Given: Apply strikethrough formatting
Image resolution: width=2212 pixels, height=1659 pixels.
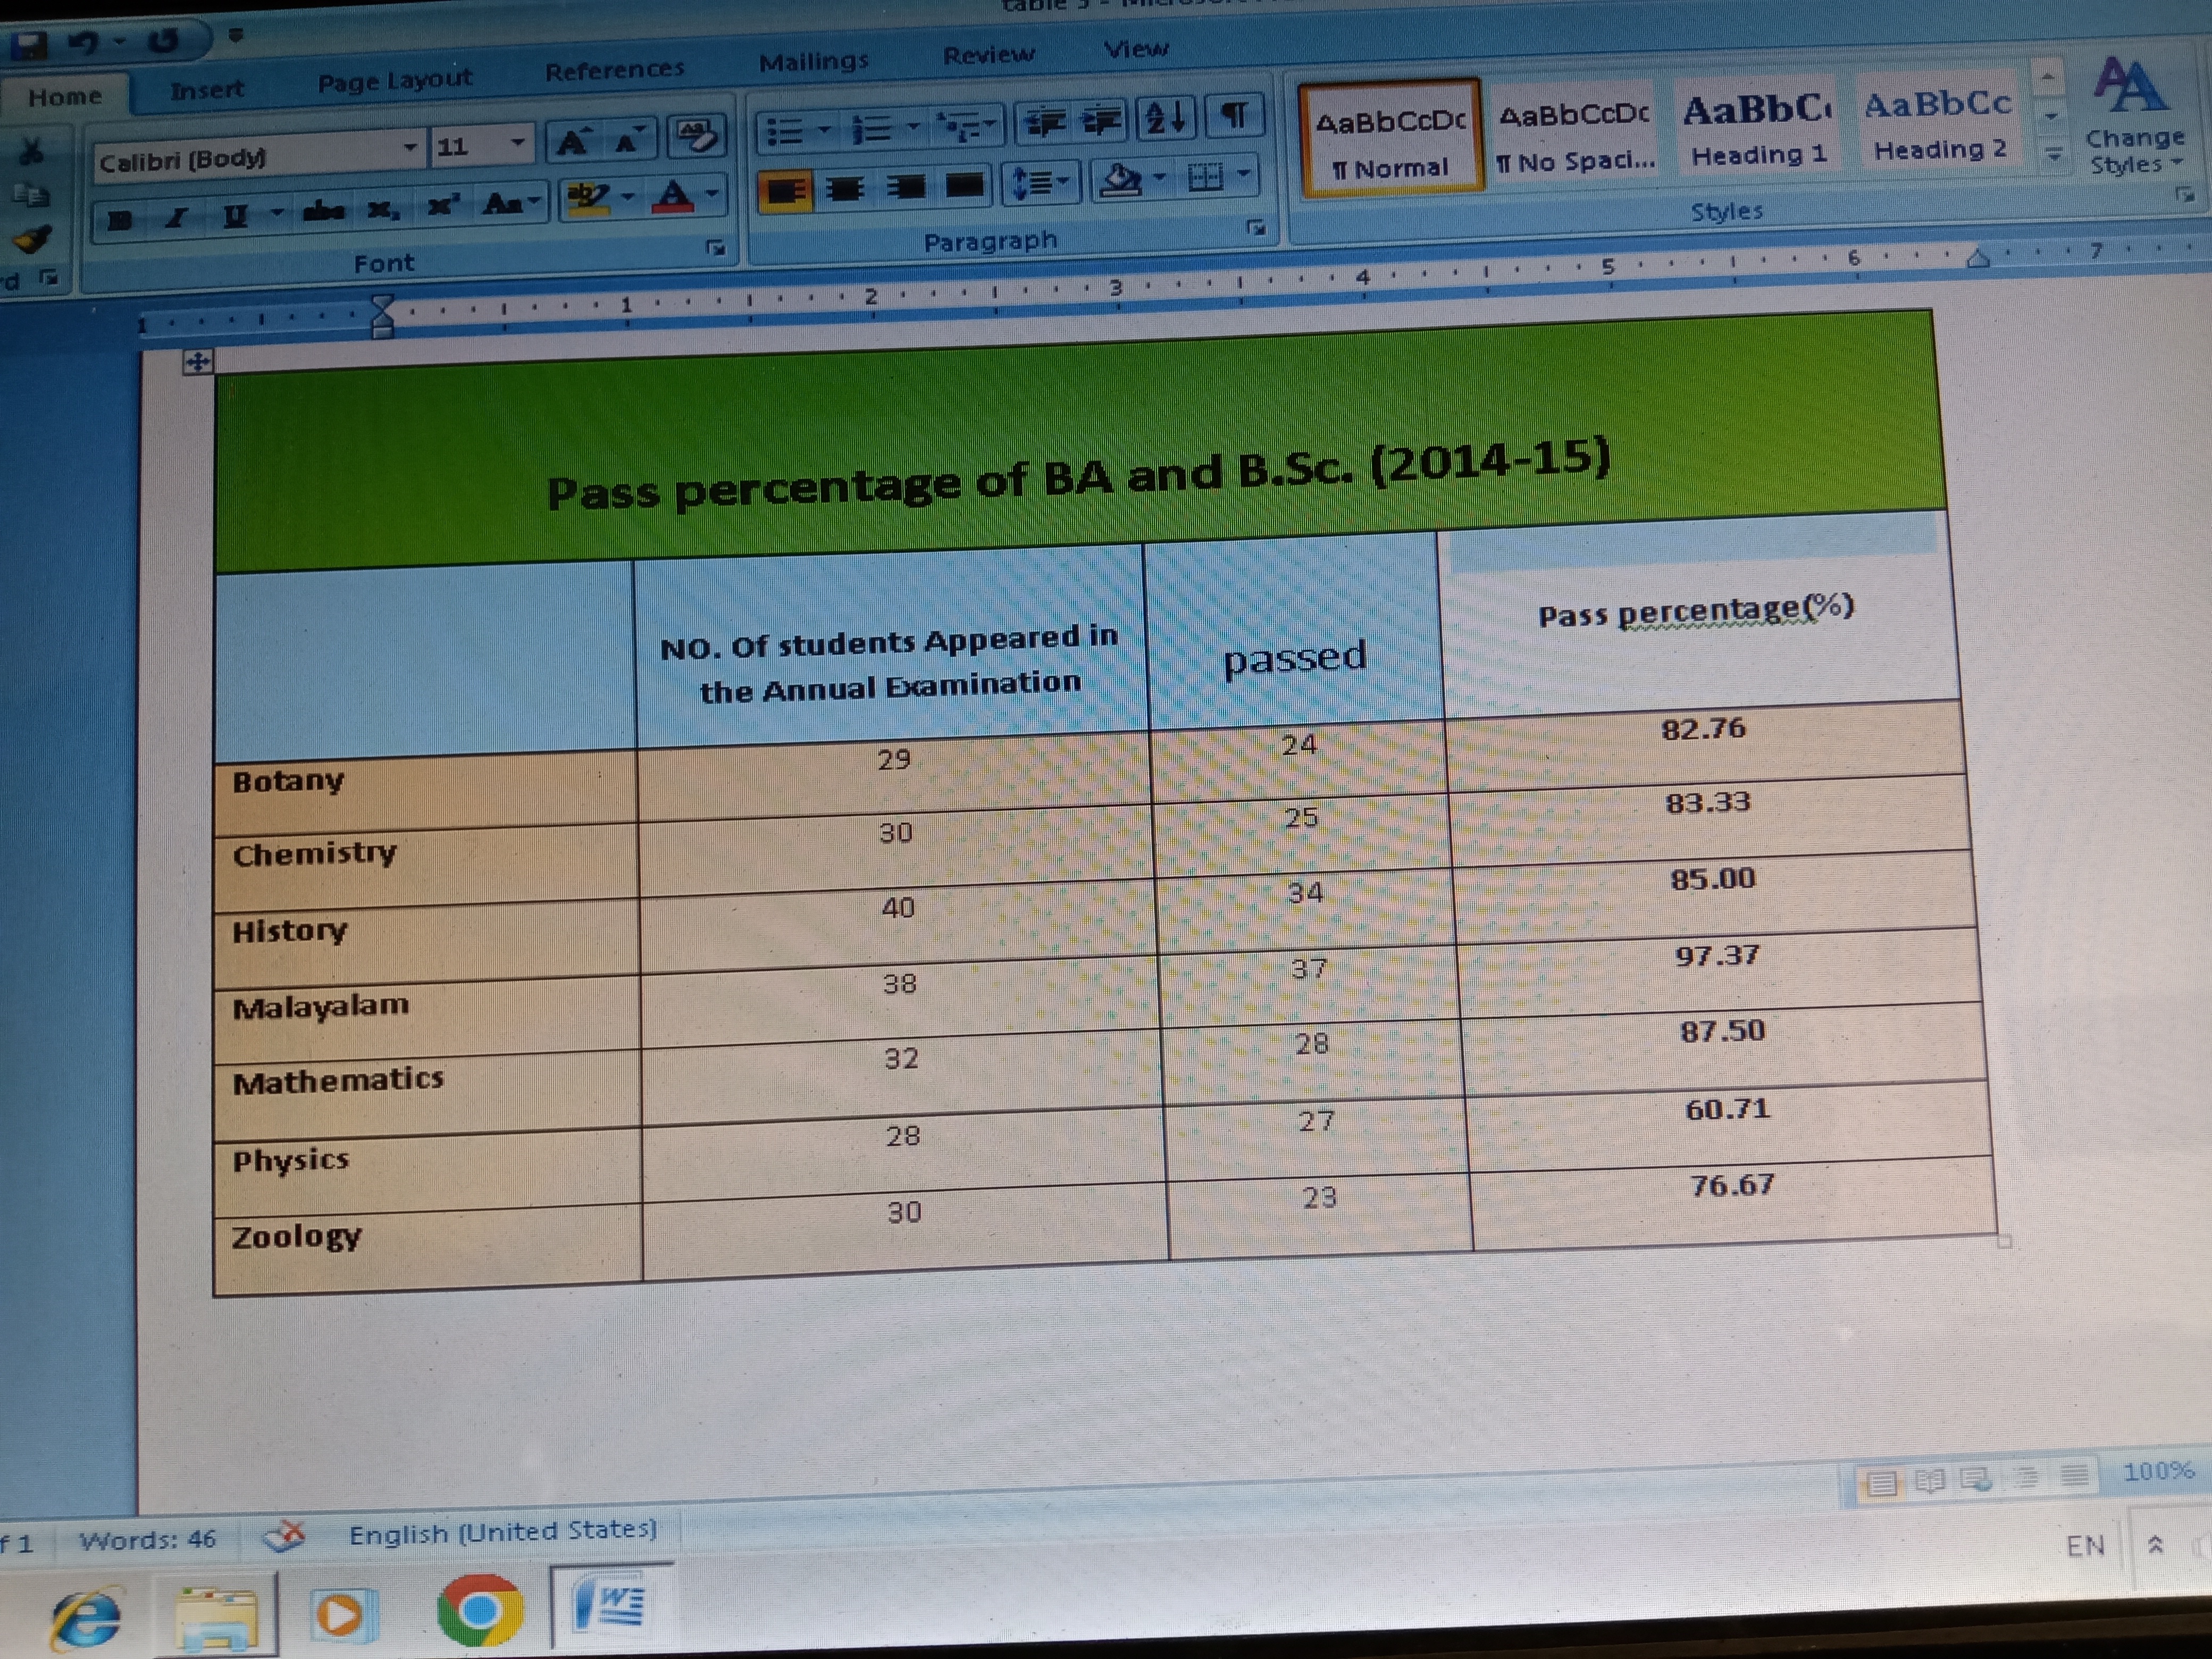Looking at the screenshot, I should coord(324,211).
